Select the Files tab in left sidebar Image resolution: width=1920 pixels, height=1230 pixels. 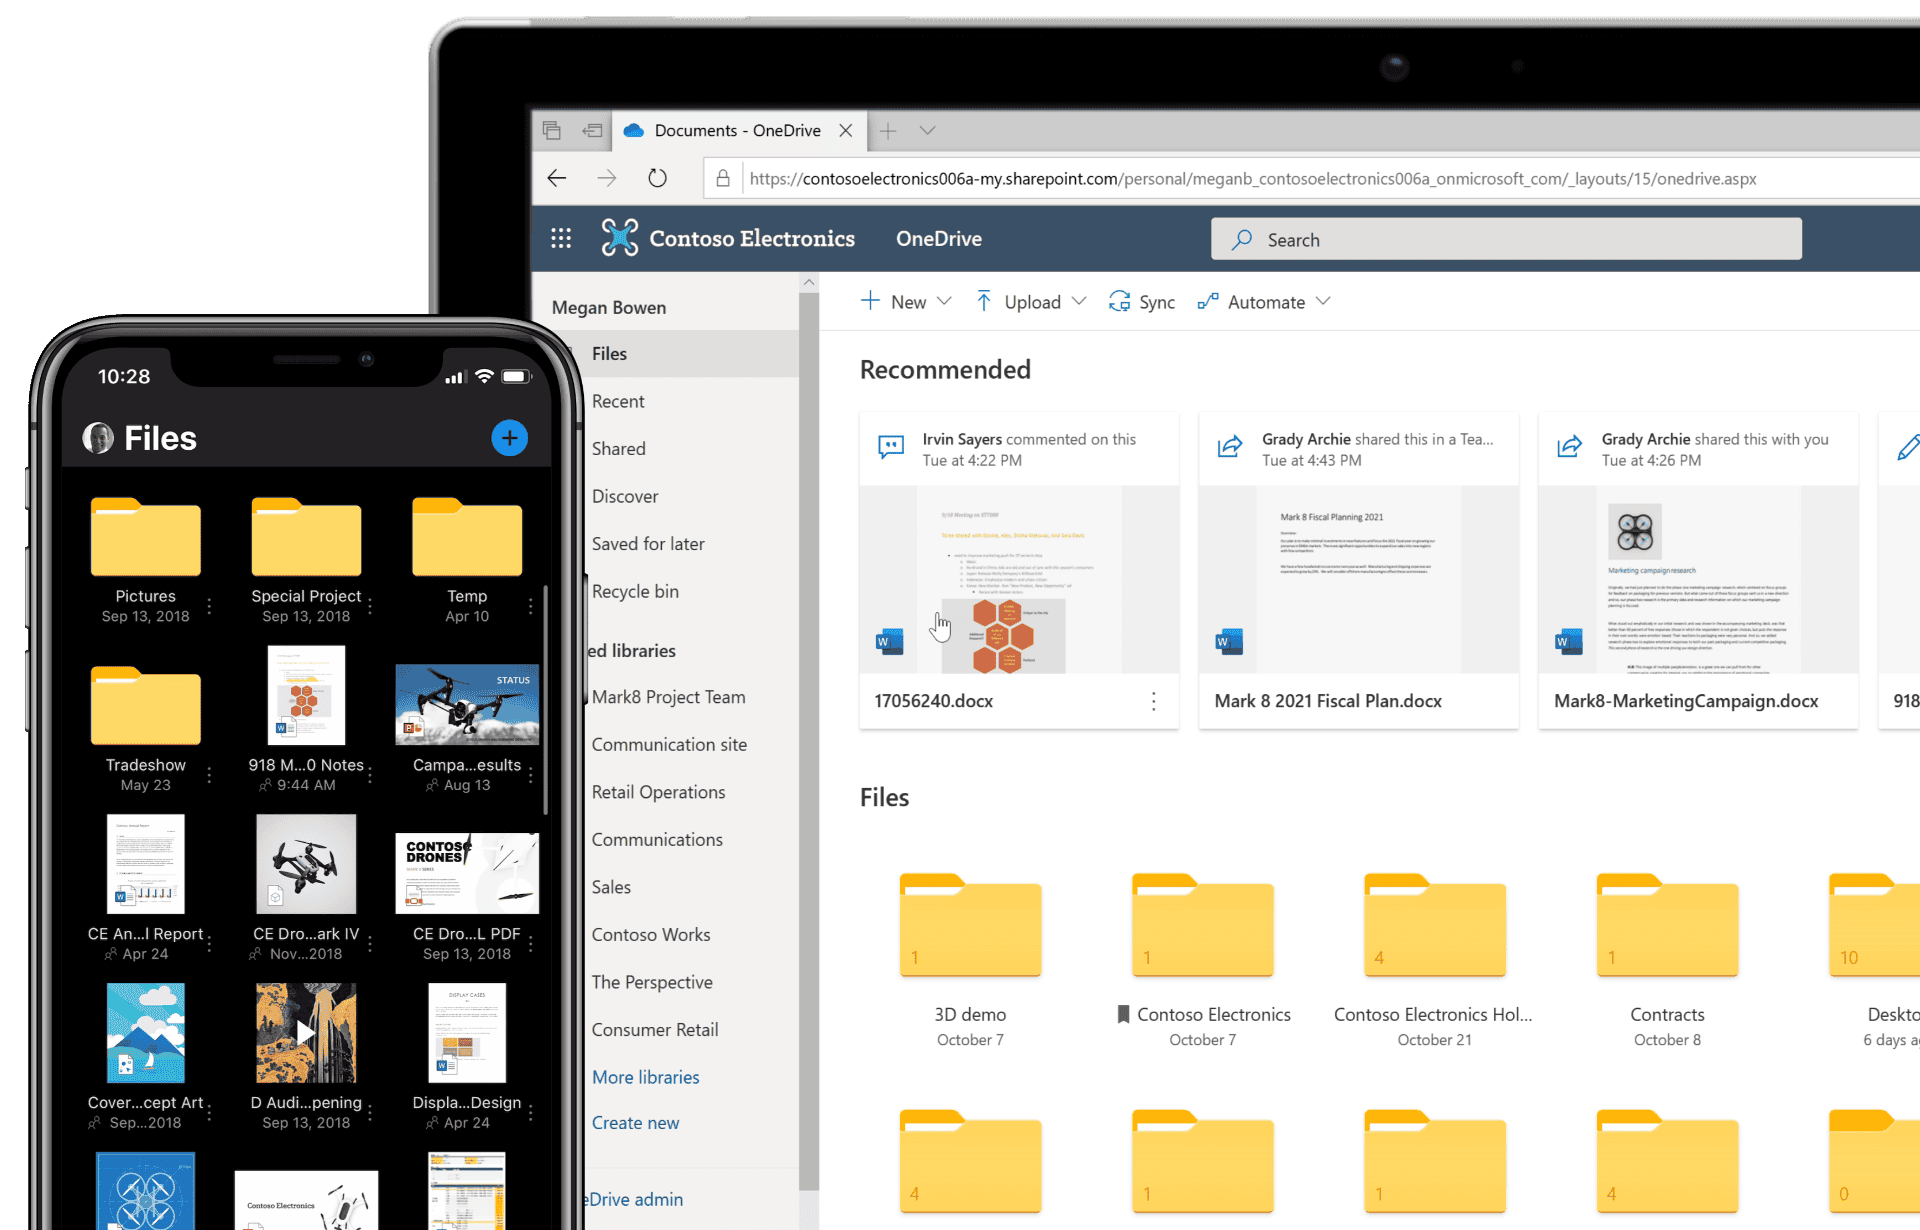[x=612, y=353]
